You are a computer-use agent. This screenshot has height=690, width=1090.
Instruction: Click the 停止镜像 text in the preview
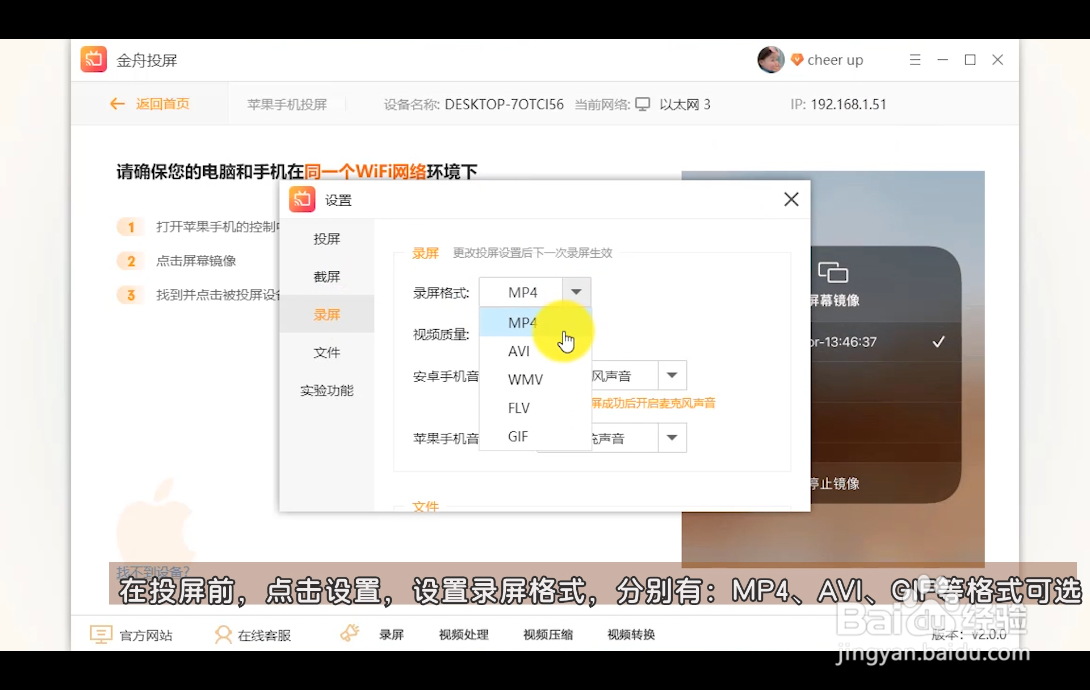pos(835,483)
